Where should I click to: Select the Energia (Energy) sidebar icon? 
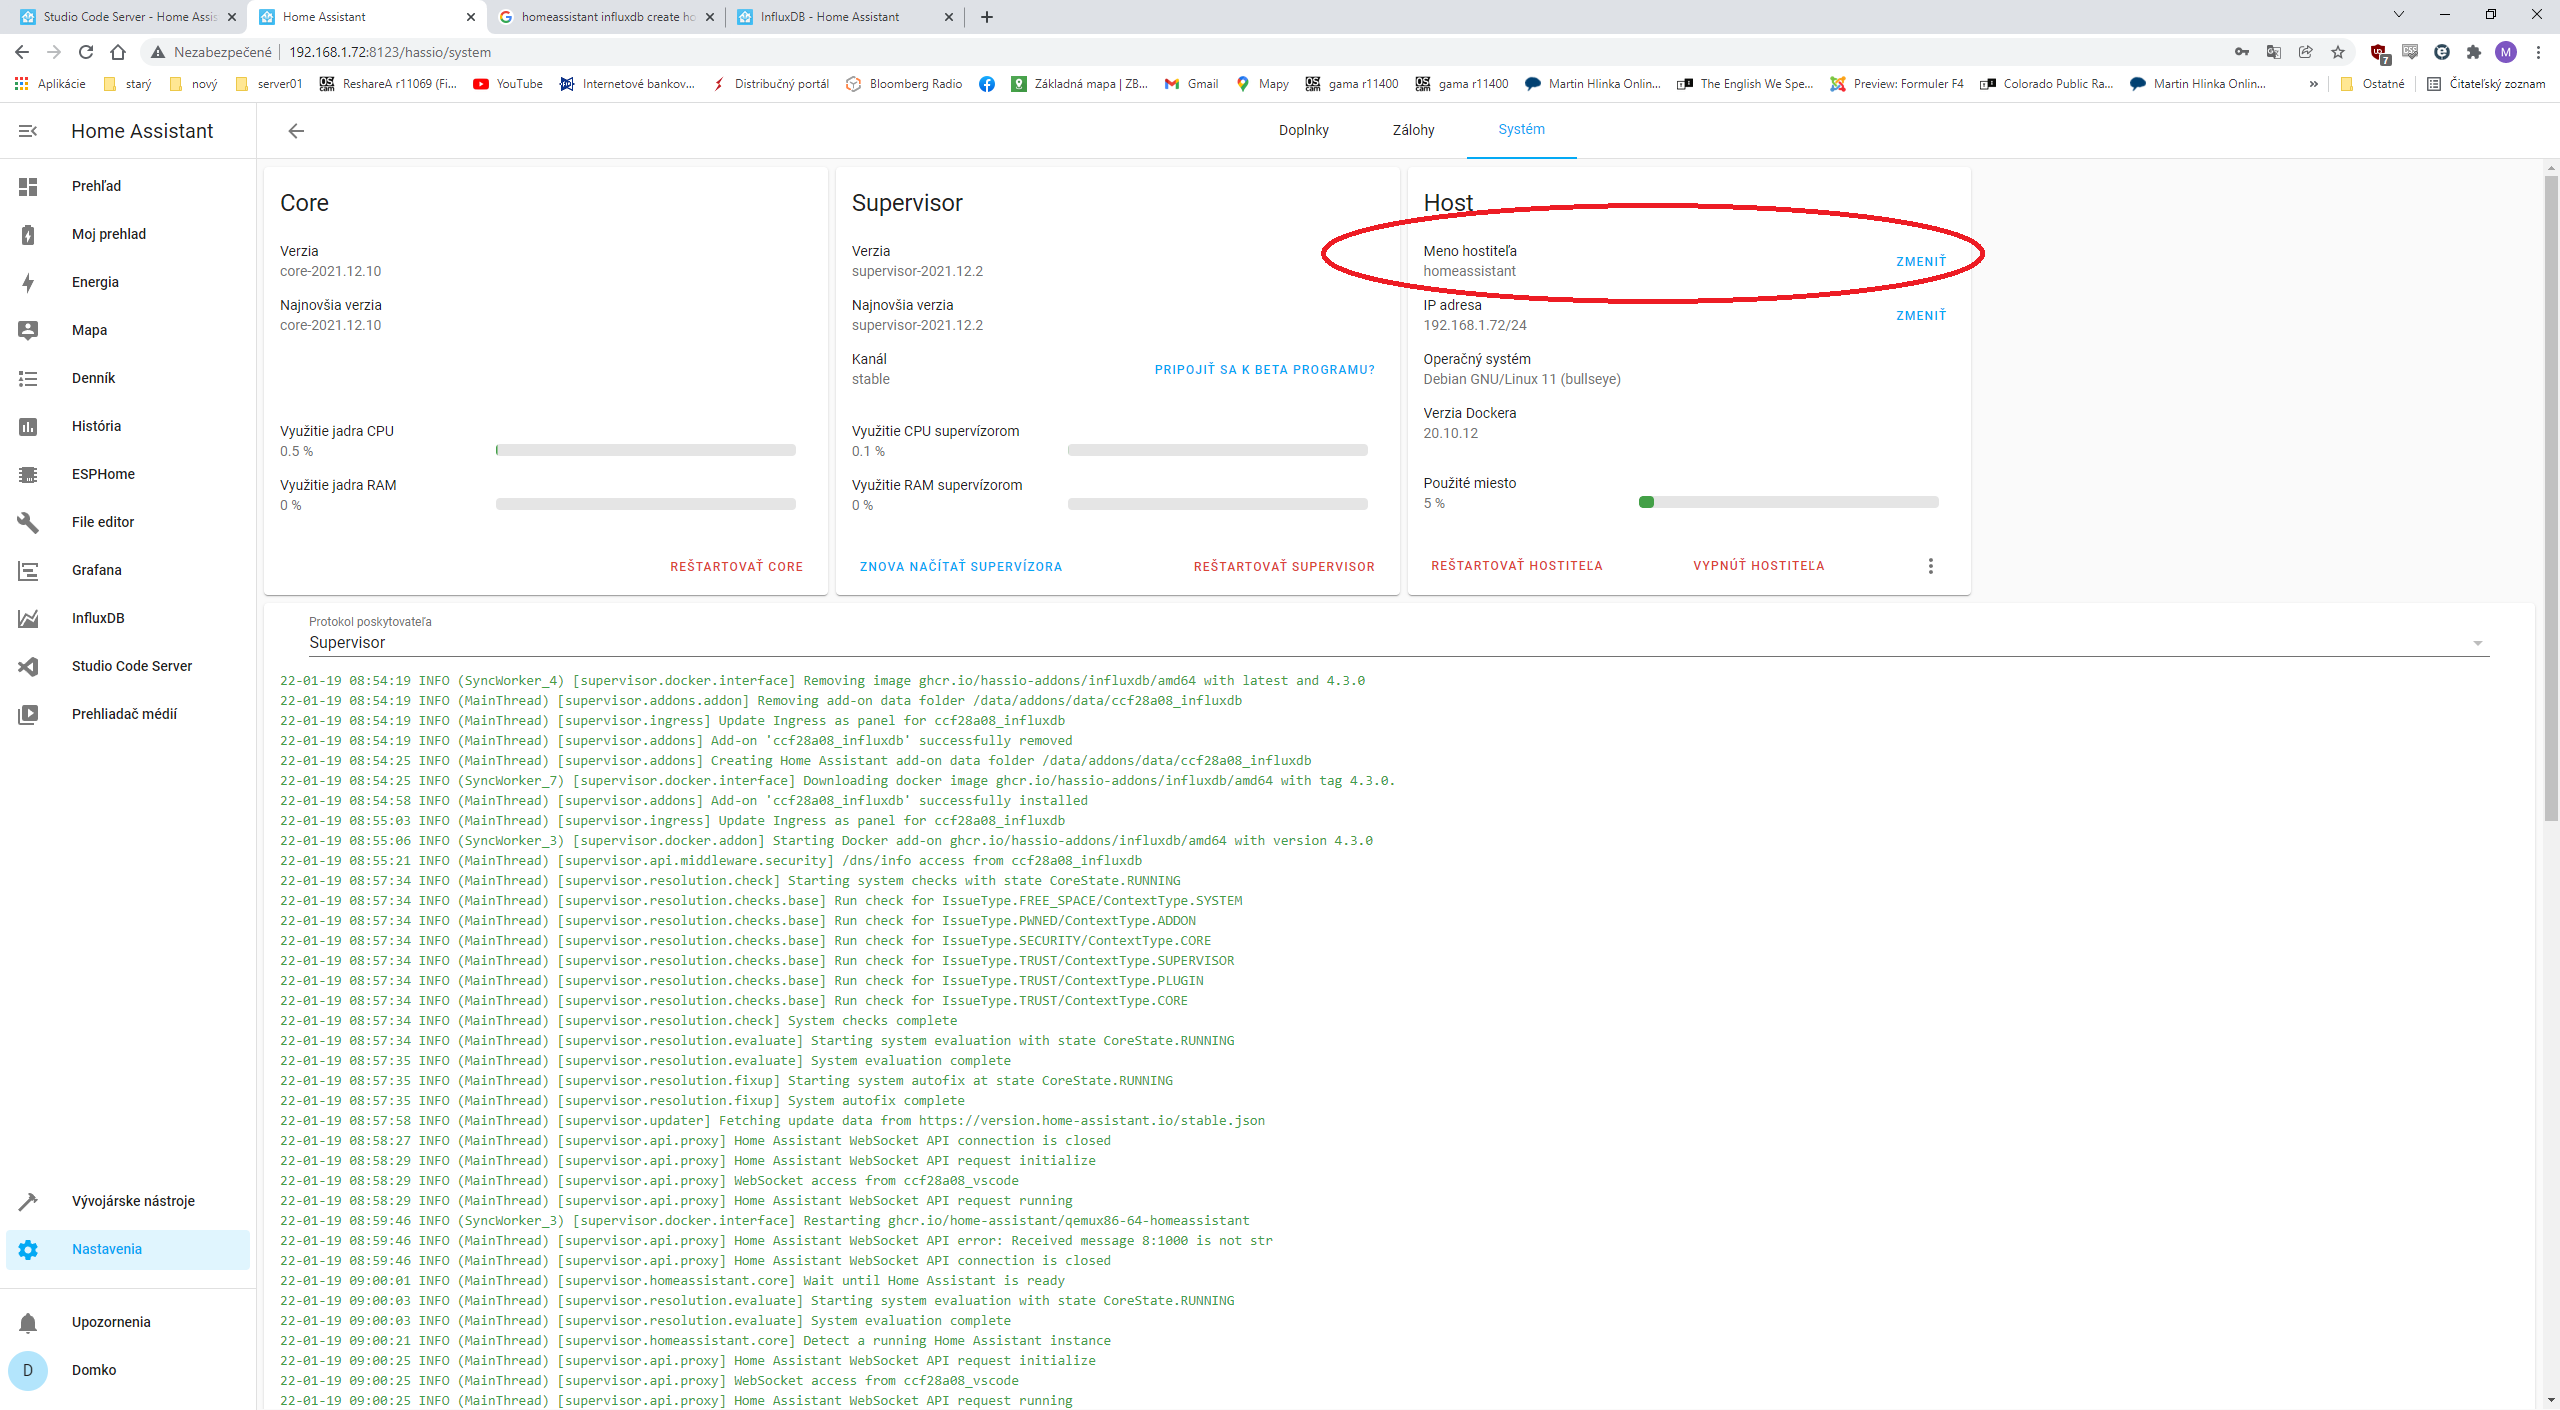[26, 281]
